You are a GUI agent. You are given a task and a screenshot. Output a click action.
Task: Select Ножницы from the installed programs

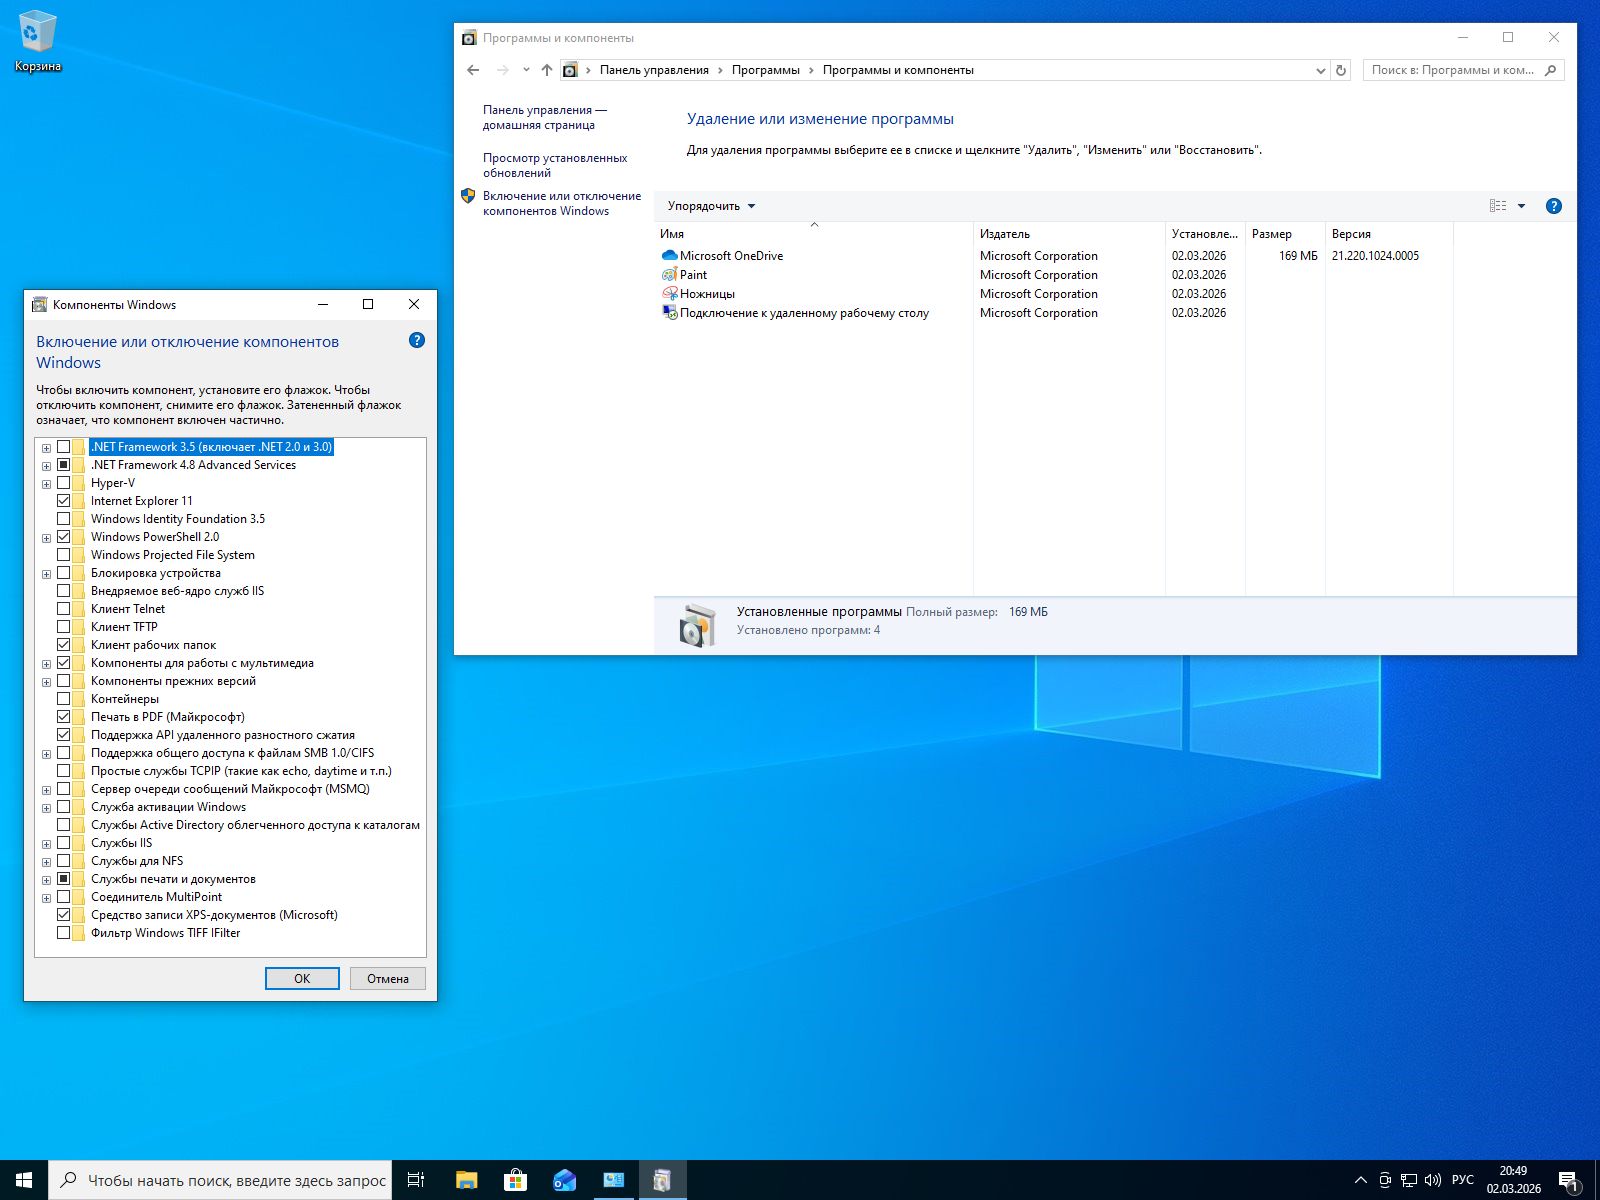[x=707, y=293]
